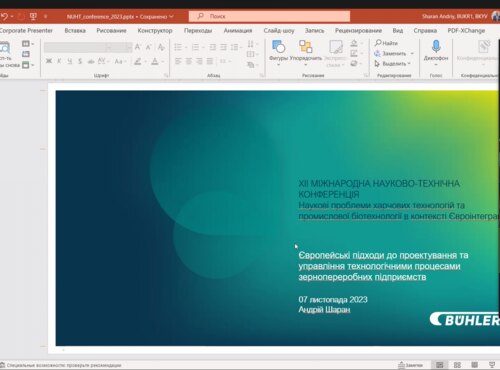
Task: Open Выделить select dropdown
Action: point(393,63)
